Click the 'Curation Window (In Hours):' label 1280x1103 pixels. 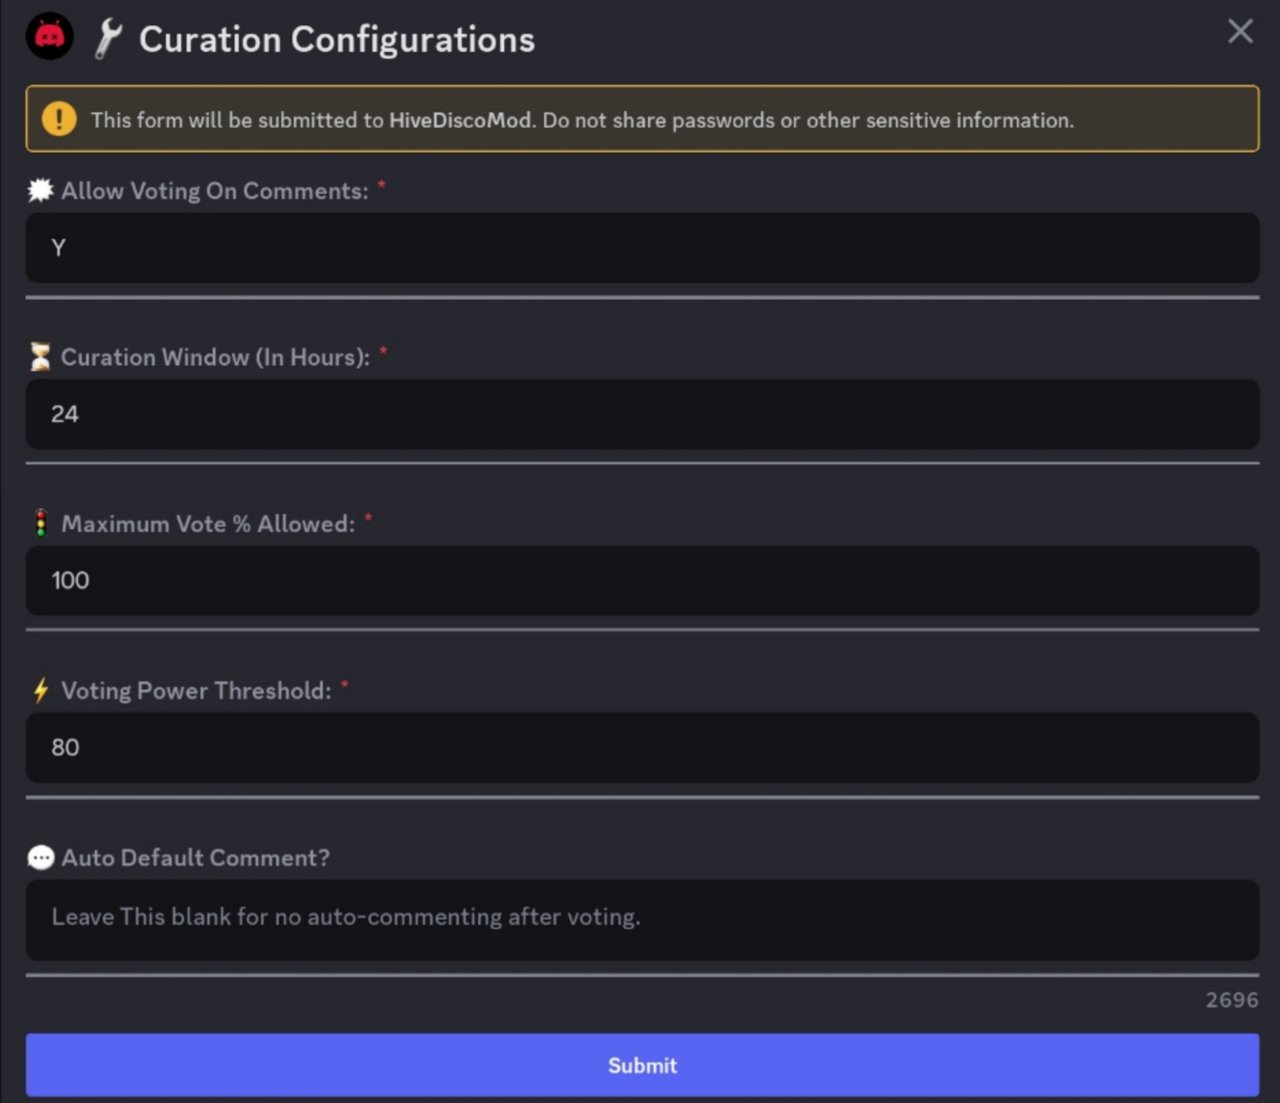pyautogui.click(x=216, y=357)
